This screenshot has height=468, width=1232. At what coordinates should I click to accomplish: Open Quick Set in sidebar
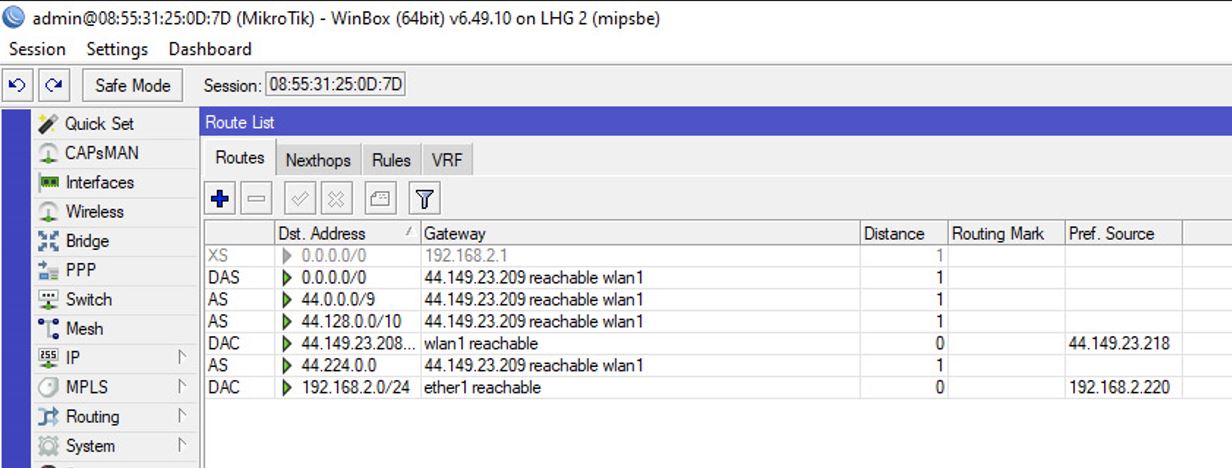(99, 124)
